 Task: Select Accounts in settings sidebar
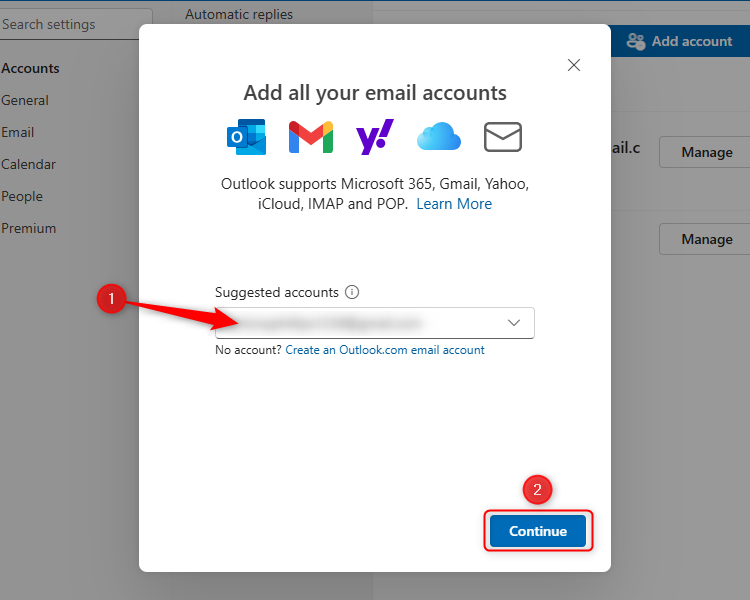tap(30, 68)
